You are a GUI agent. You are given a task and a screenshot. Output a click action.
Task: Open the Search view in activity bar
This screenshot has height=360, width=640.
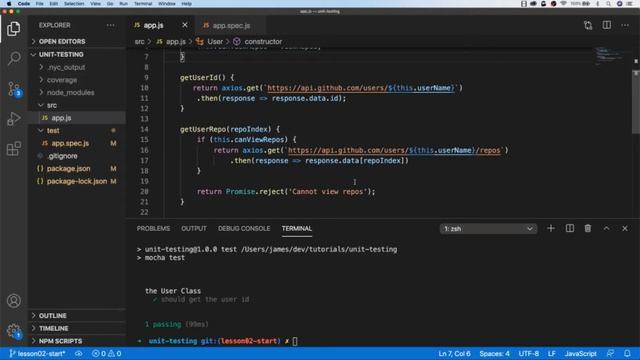tap(13, 58)
